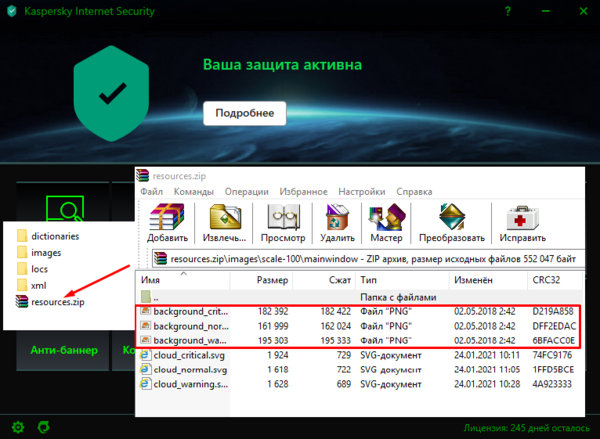
Task: Click the cloud_normal.svg file icon
Action: coord(145,369)
